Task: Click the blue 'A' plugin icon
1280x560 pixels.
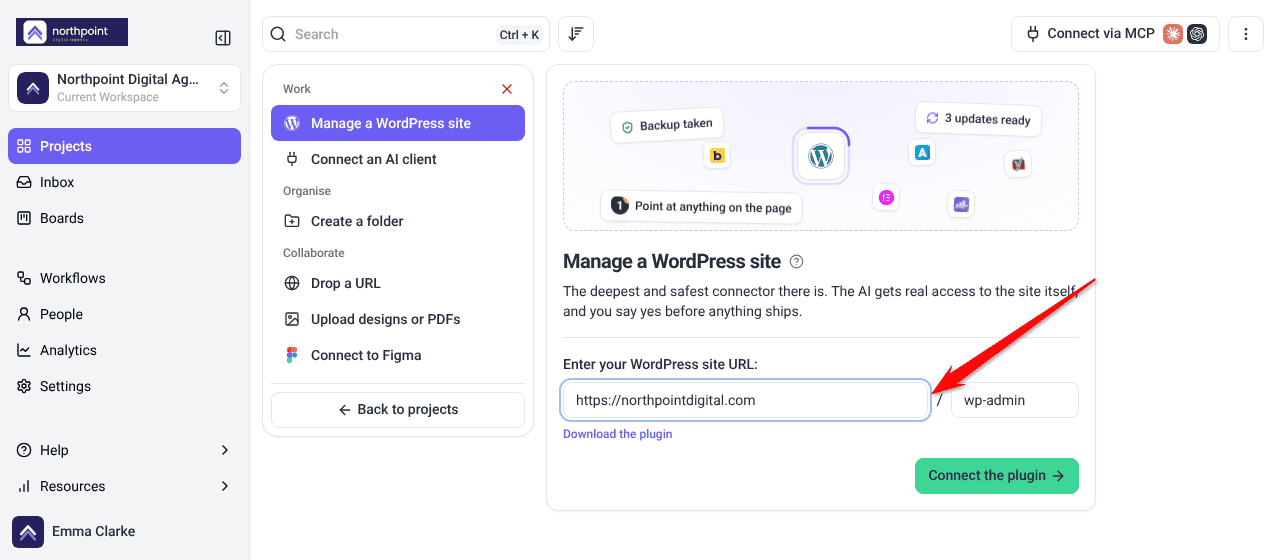Action: [923, 152]
